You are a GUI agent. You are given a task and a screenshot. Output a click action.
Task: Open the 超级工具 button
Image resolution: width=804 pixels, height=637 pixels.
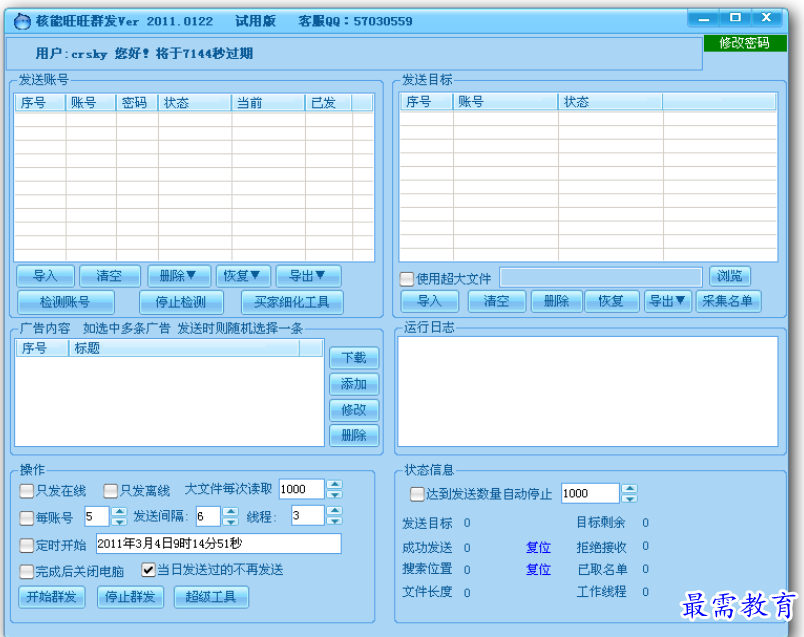coord(211,597)
